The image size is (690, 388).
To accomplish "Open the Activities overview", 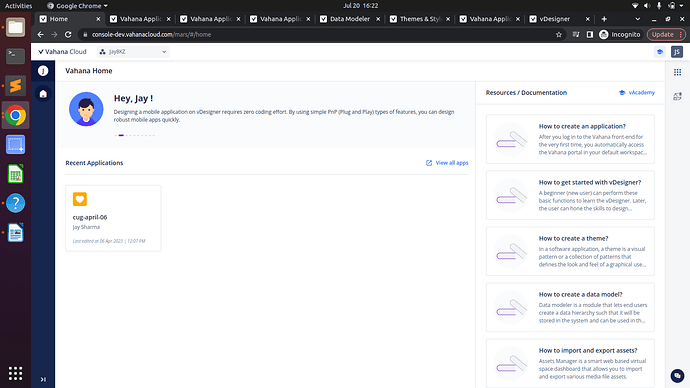I will [18, 6].
